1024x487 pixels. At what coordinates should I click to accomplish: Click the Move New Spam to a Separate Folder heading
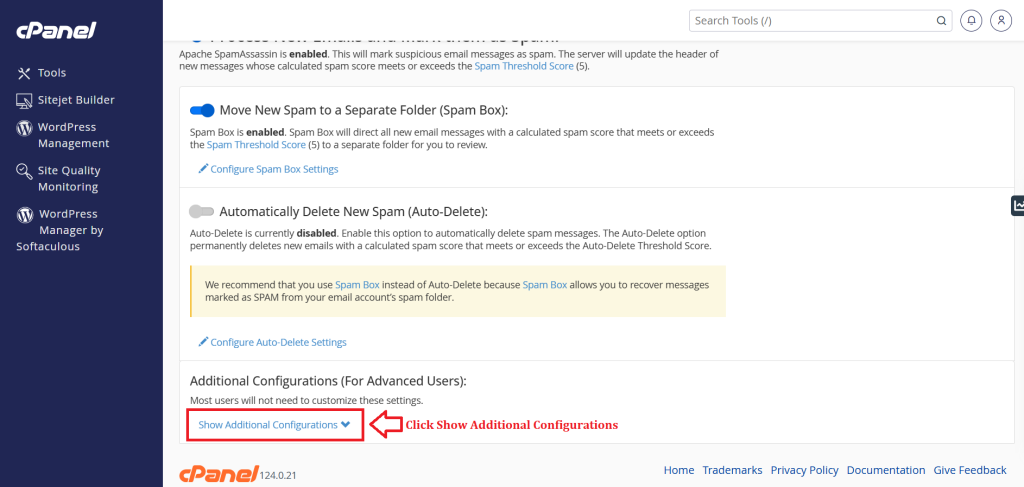coord(364,110)
